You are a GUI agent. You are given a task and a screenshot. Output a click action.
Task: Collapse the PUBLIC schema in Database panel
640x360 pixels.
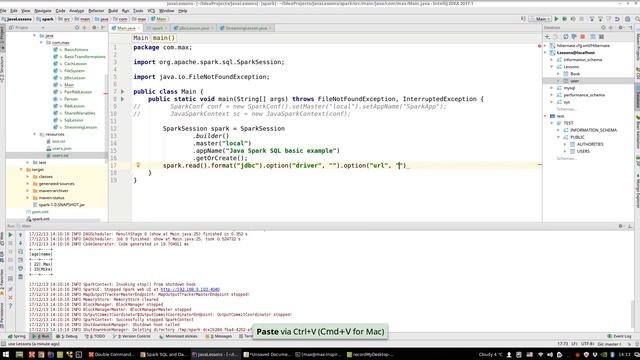tap(559, 137)
